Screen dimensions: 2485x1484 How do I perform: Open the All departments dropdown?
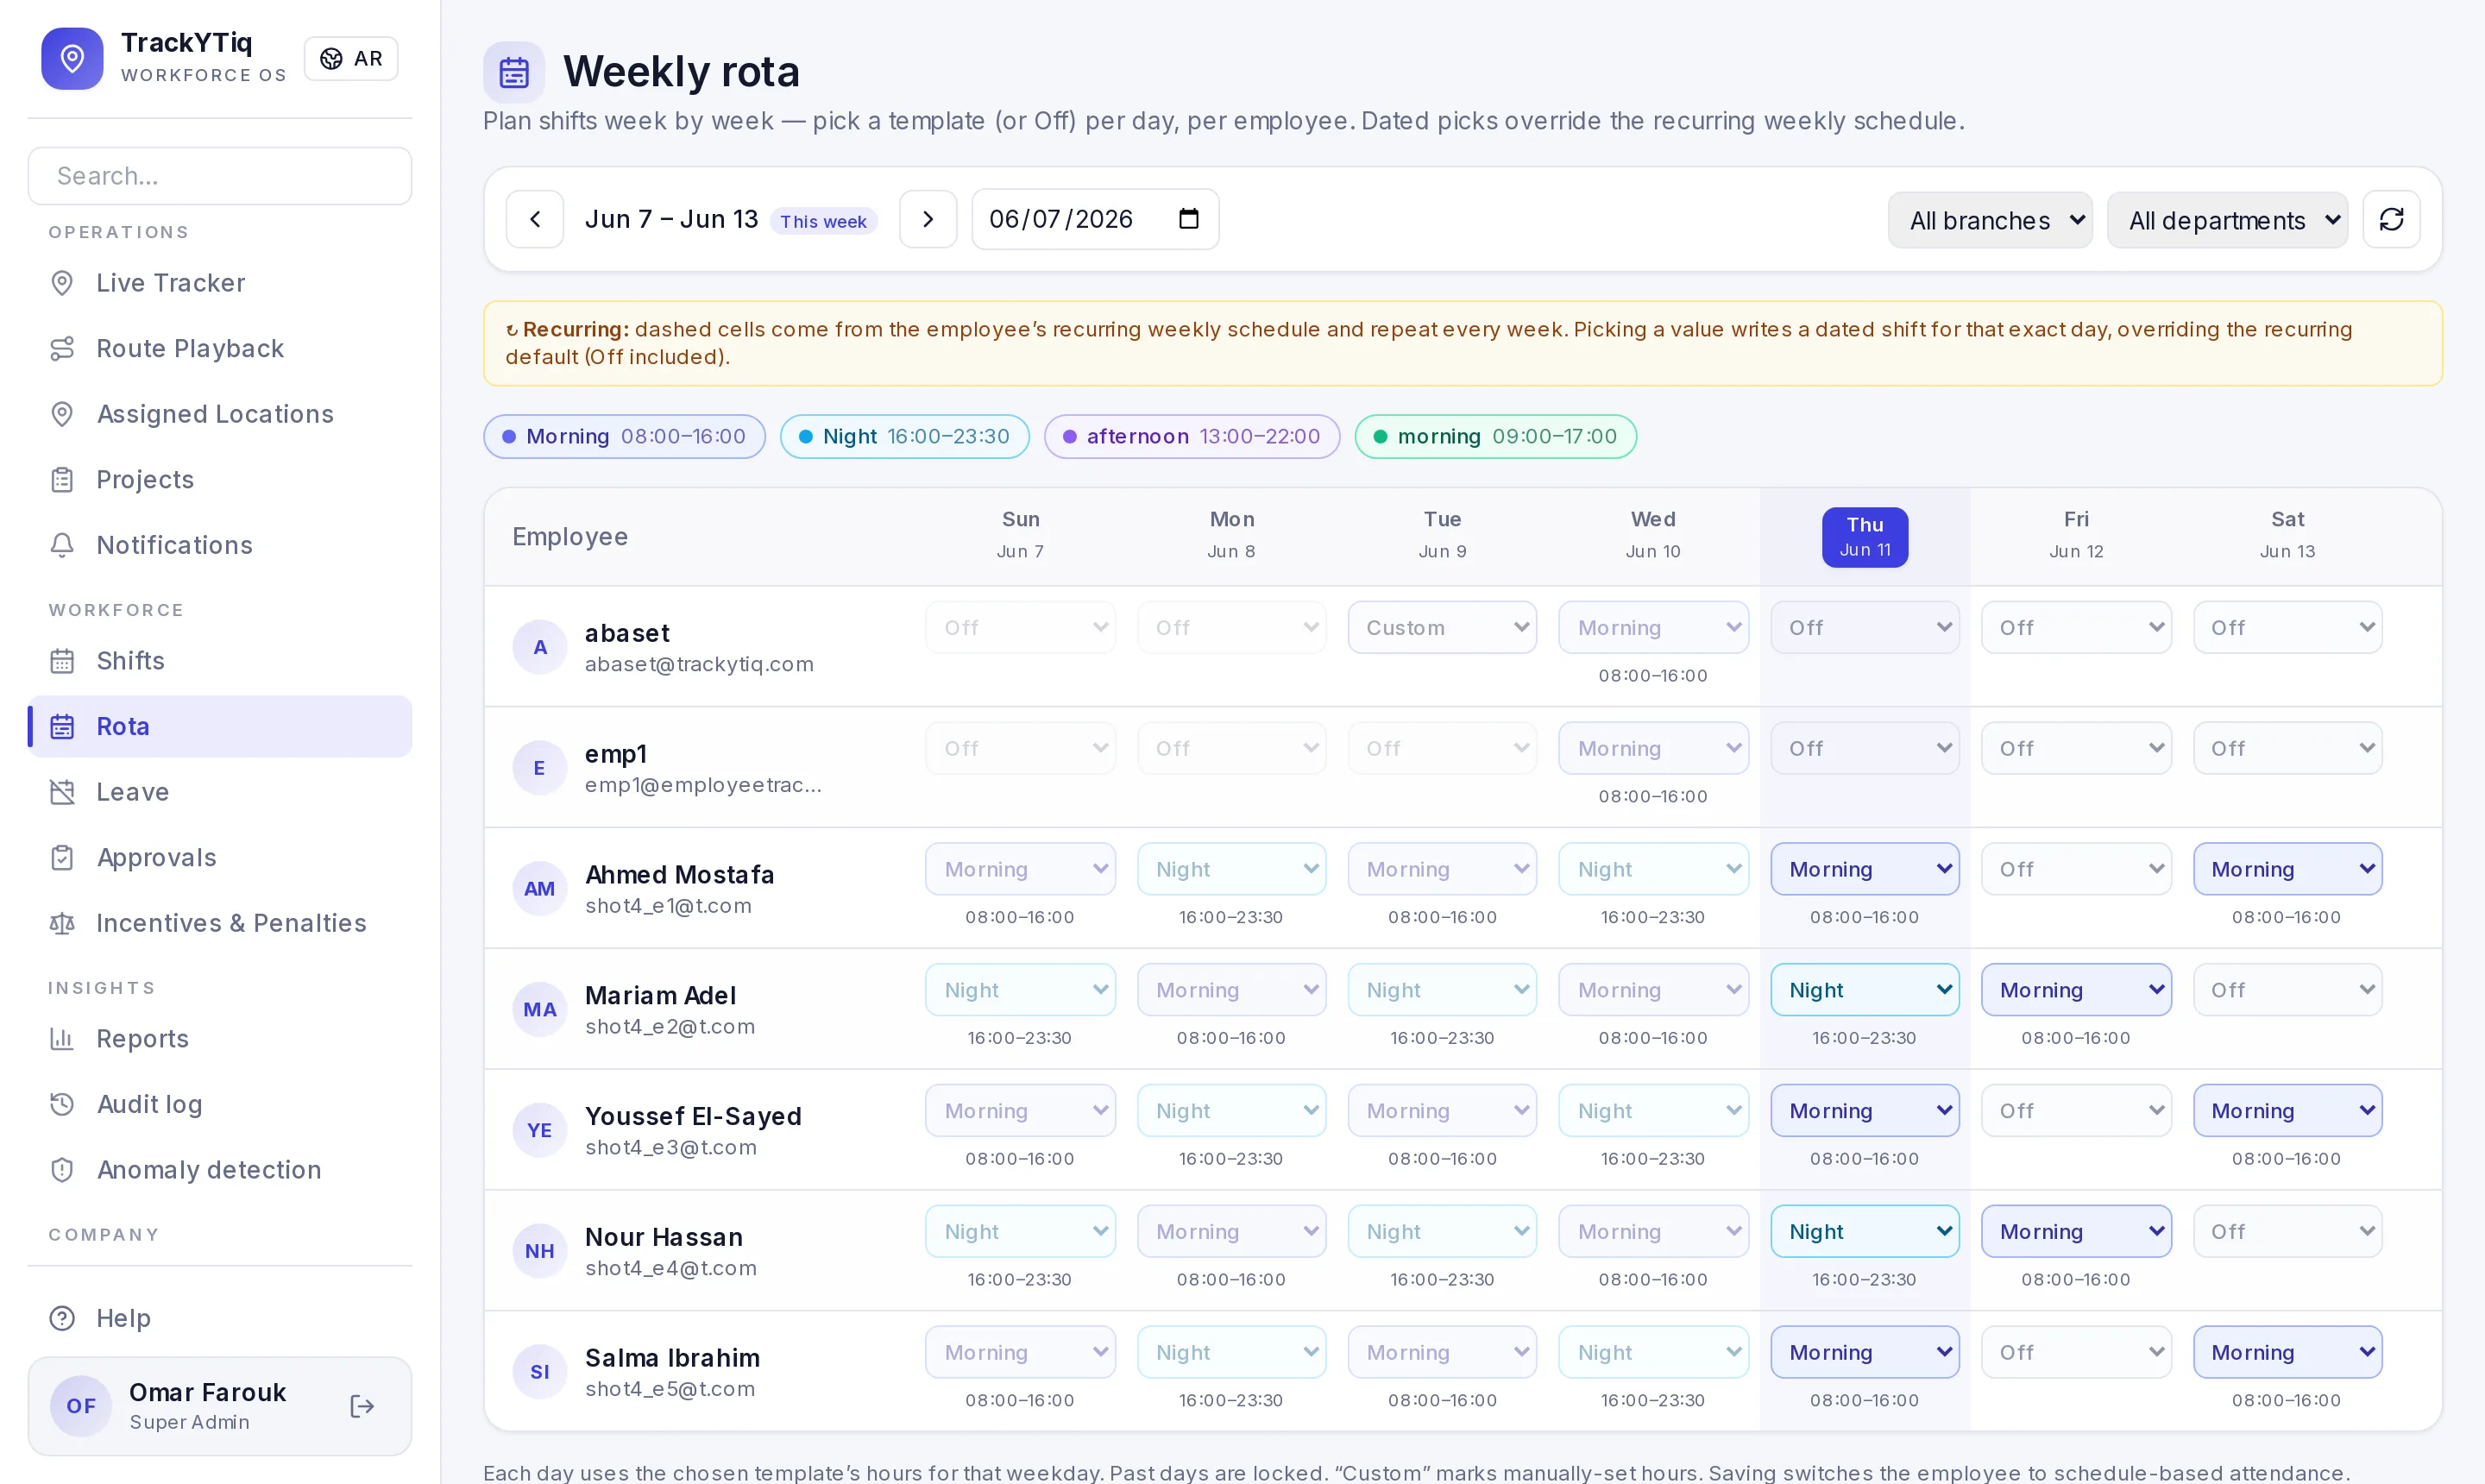2227,220
